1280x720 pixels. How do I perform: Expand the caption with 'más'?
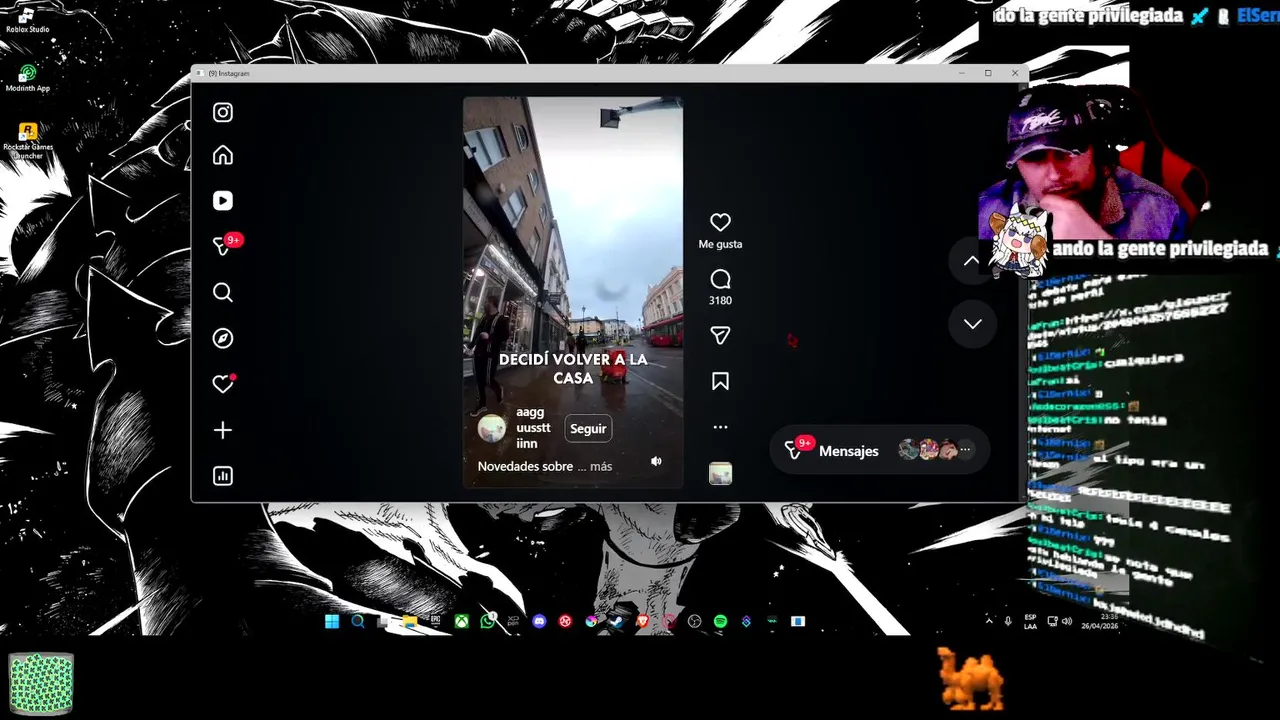pyautogui.click(x=601, y=467)
